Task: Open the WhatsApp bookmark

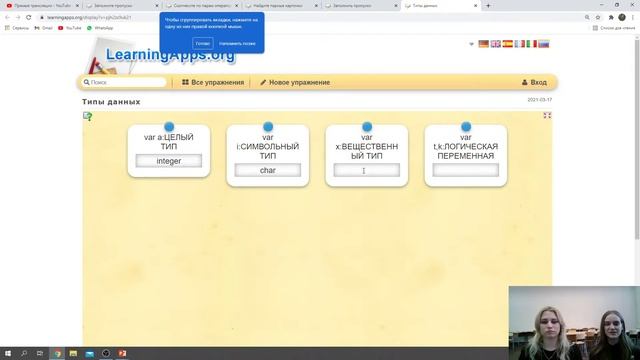Action: pyautogui.click(x=100, y=28)
